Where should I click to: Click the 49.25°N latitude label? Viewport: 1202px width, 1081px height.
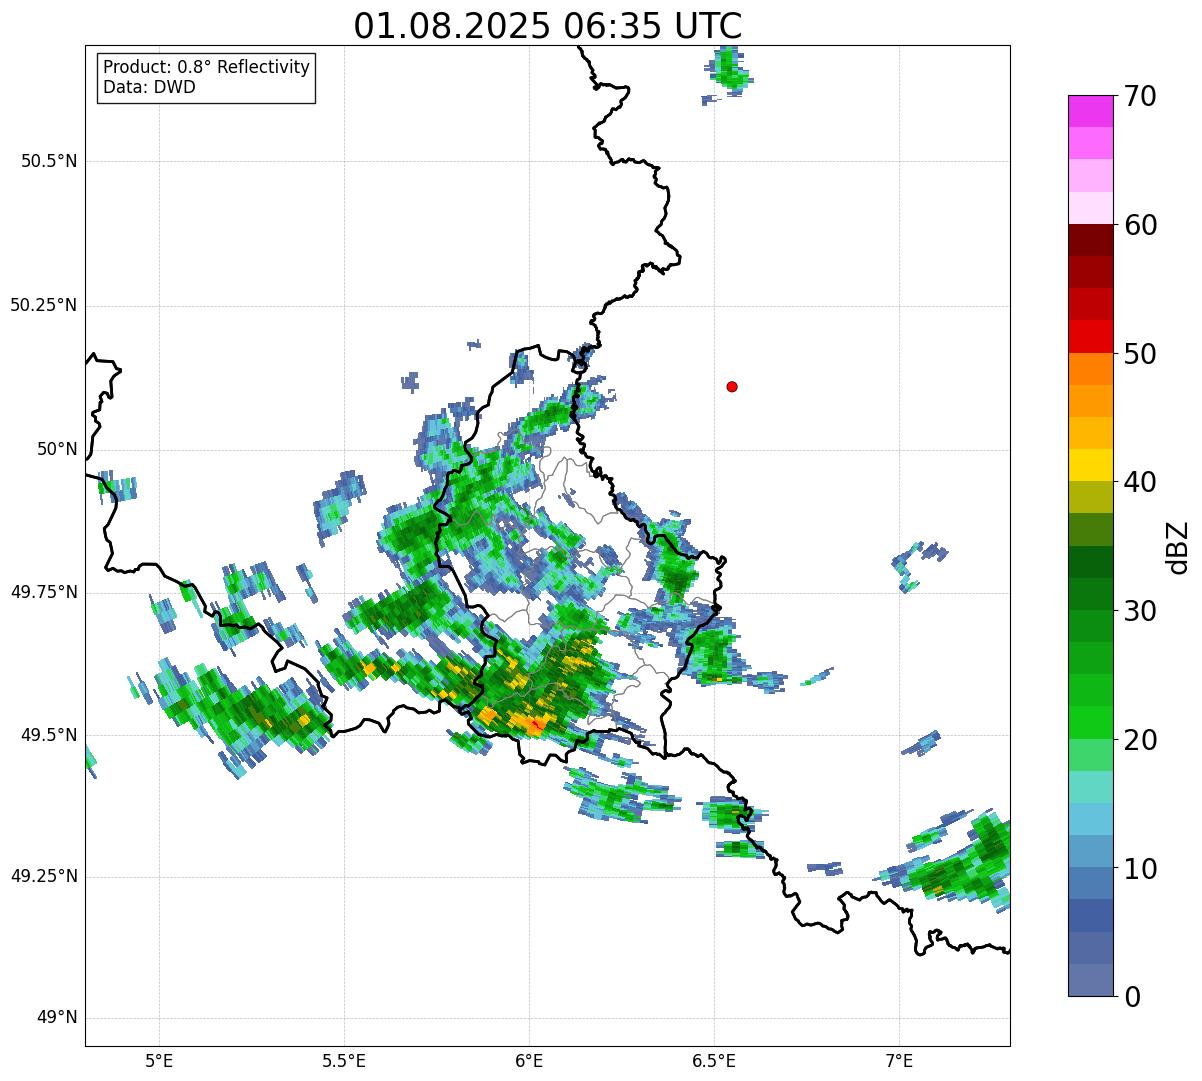[x=44, y=877]
